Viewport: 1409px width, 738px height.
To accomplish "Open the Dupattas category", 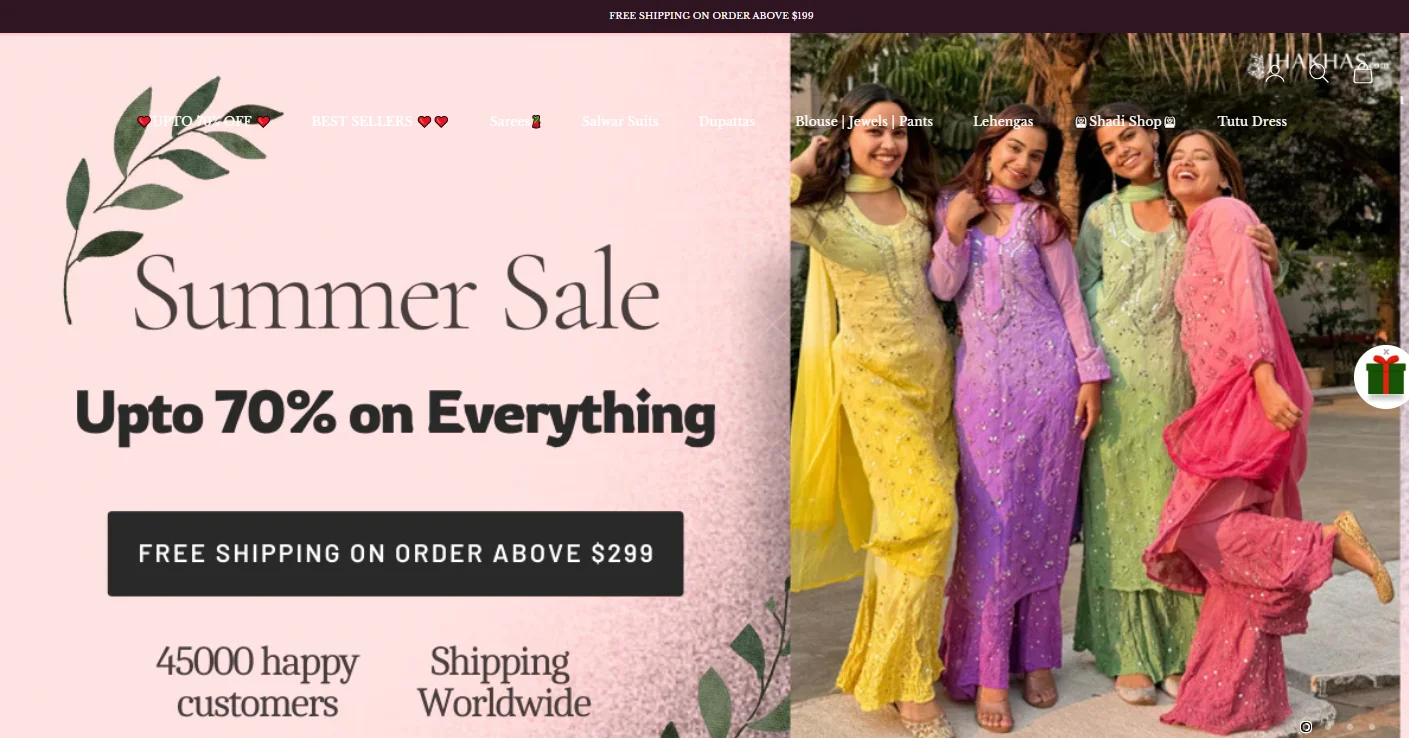I will coord(727,121).
